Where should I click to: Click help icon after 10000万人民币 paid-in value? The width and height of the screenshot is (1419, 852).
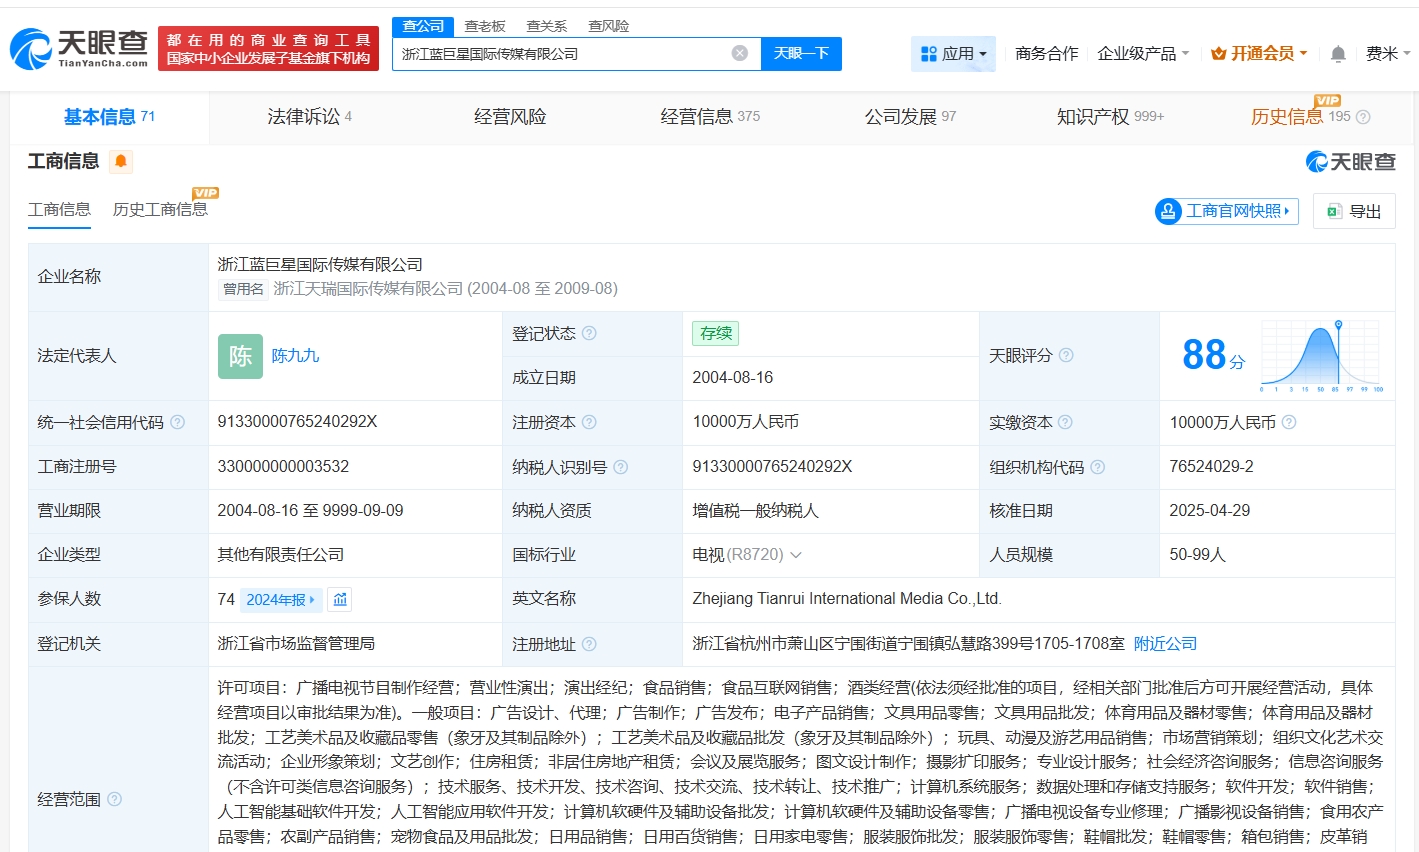1289,422
